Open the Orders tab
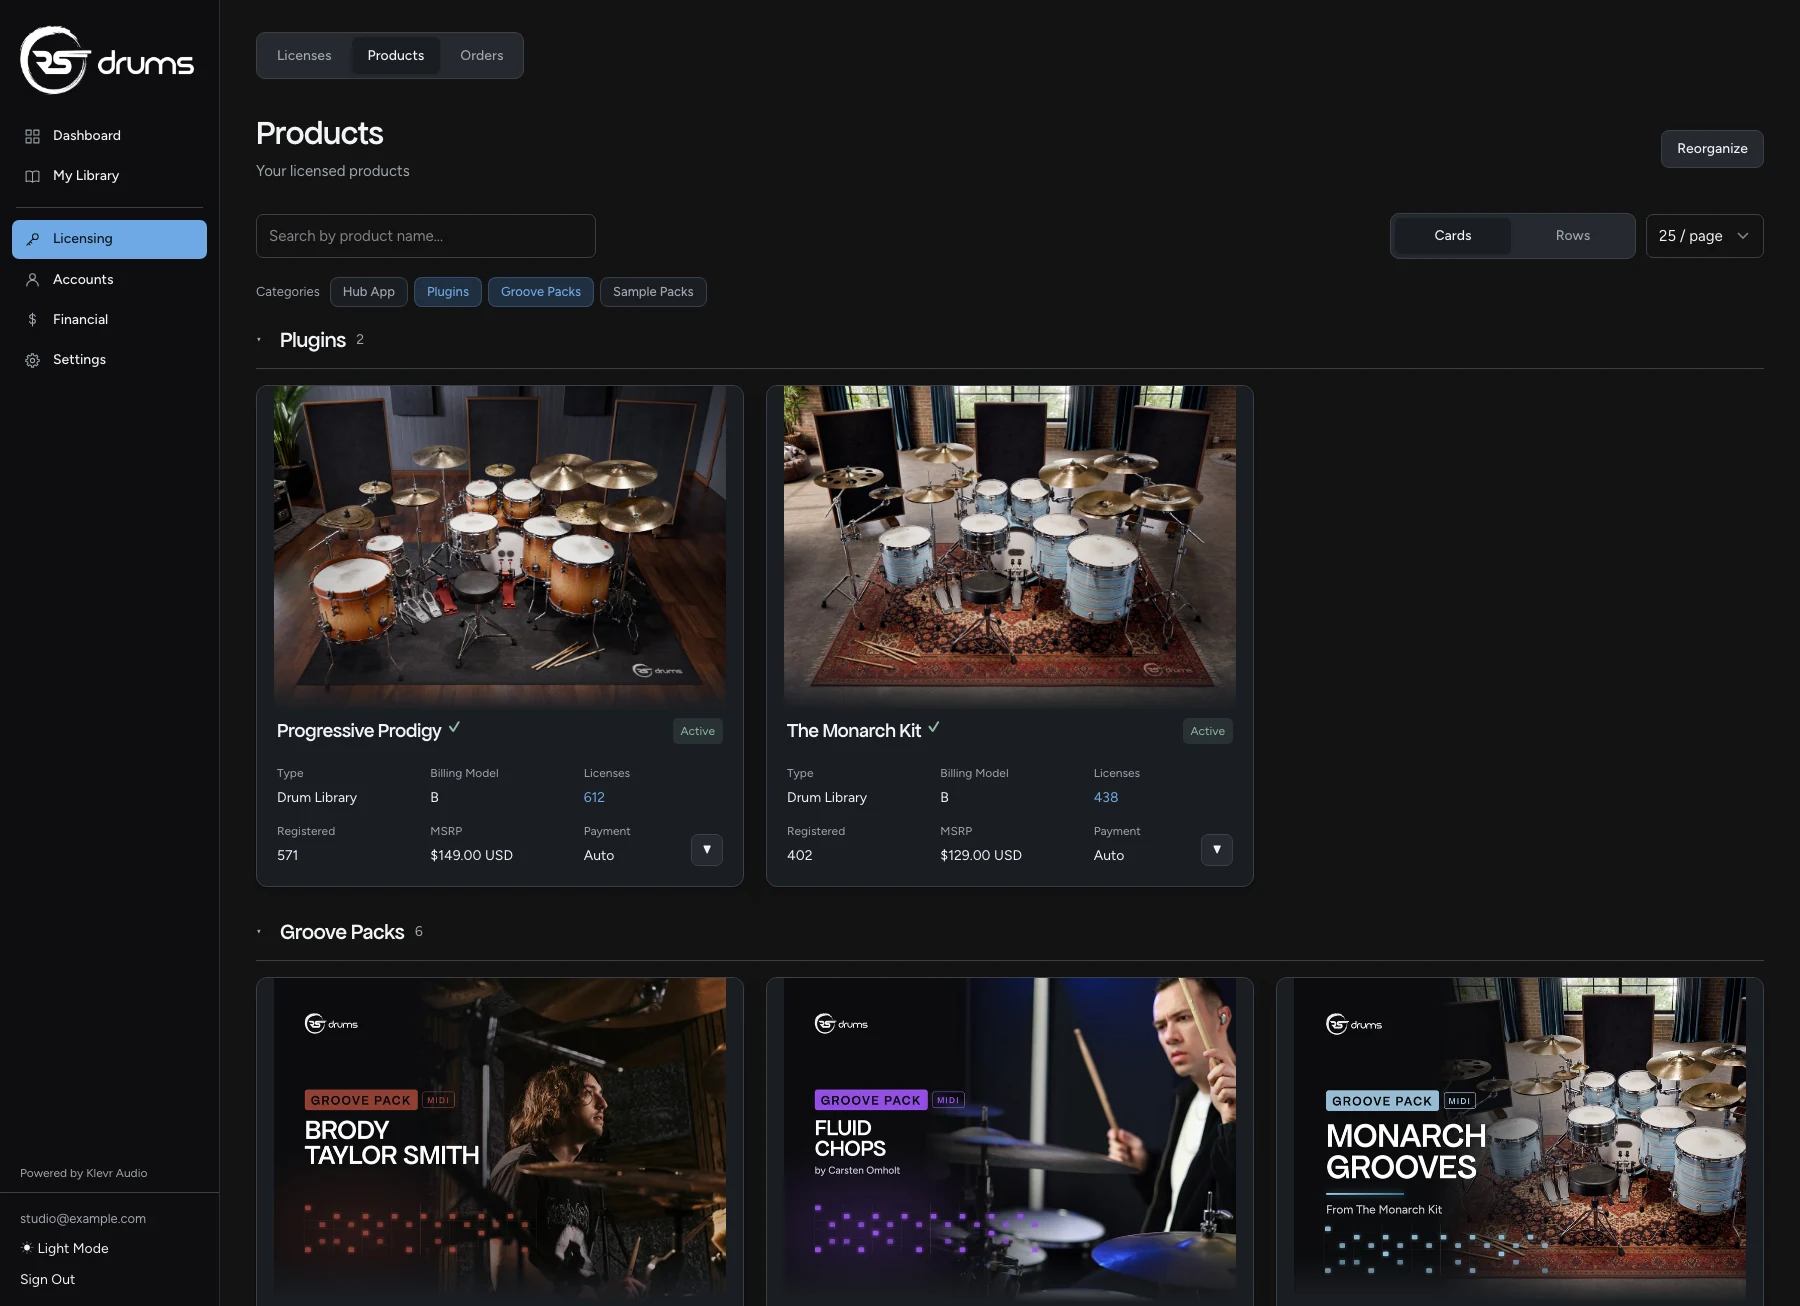Viewport: 1800px width, 1306px height. pos(482,56)
